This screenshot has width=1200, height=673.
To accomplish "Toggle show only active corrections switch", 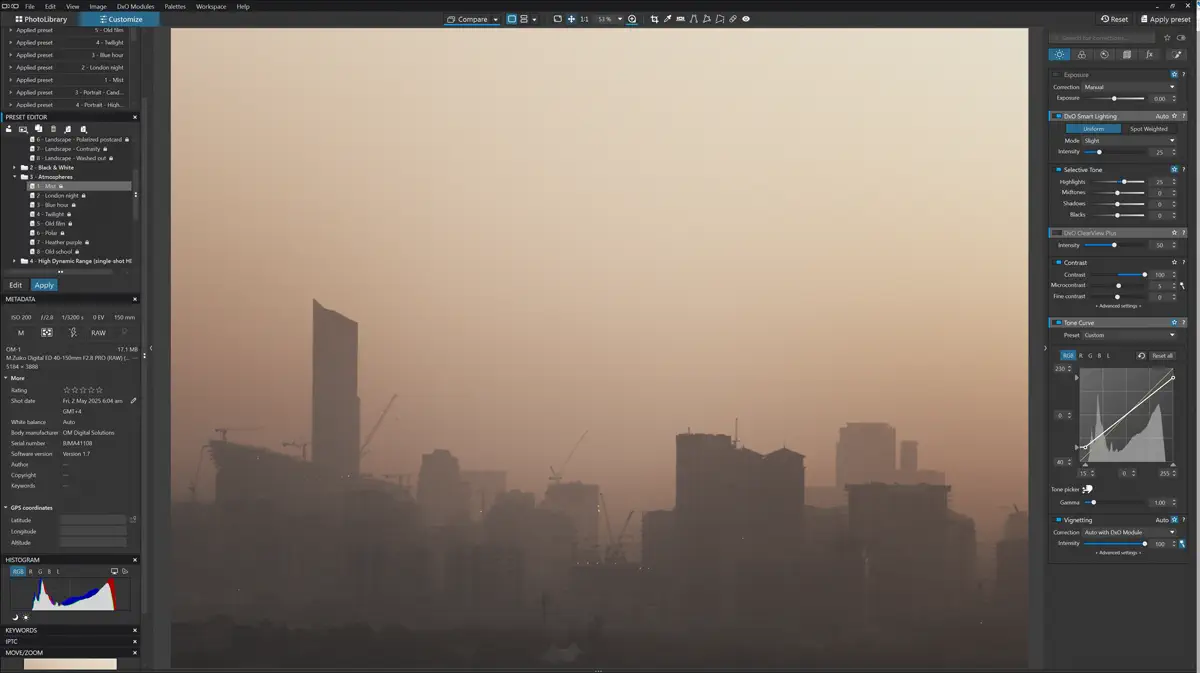I will pos(1181,38).
